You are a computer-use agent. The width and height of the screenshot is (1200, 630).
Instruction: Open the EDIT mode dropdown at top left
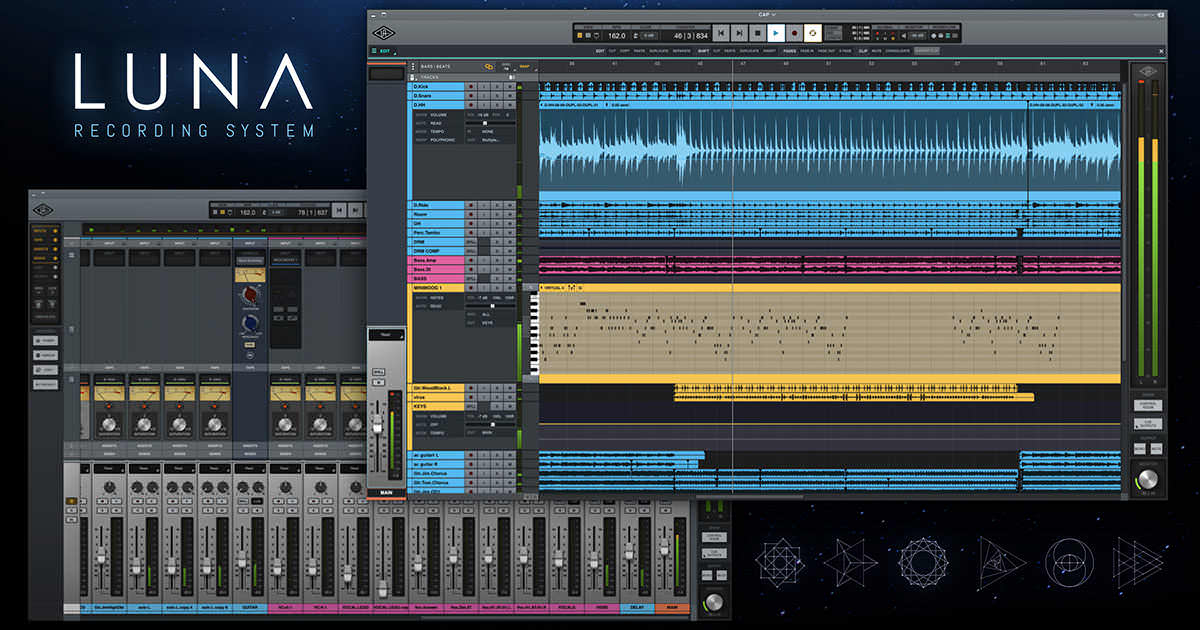(x=384, y=50)
